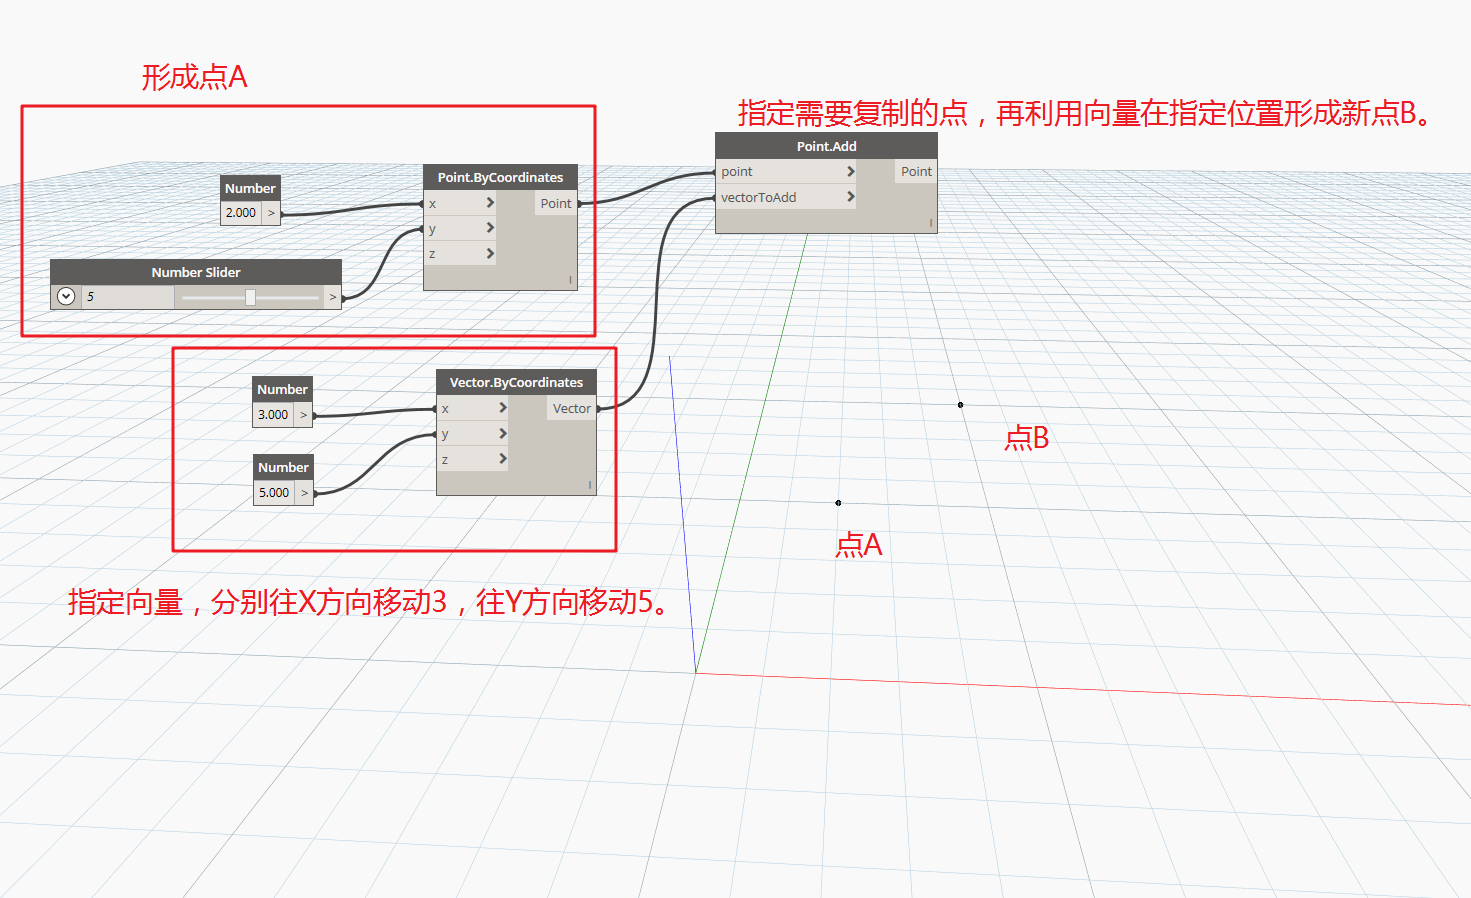Viewport: 1471px width, 898px height.
Task: Expand the Number Slider settings chevron
Action: tap(66, 297)
